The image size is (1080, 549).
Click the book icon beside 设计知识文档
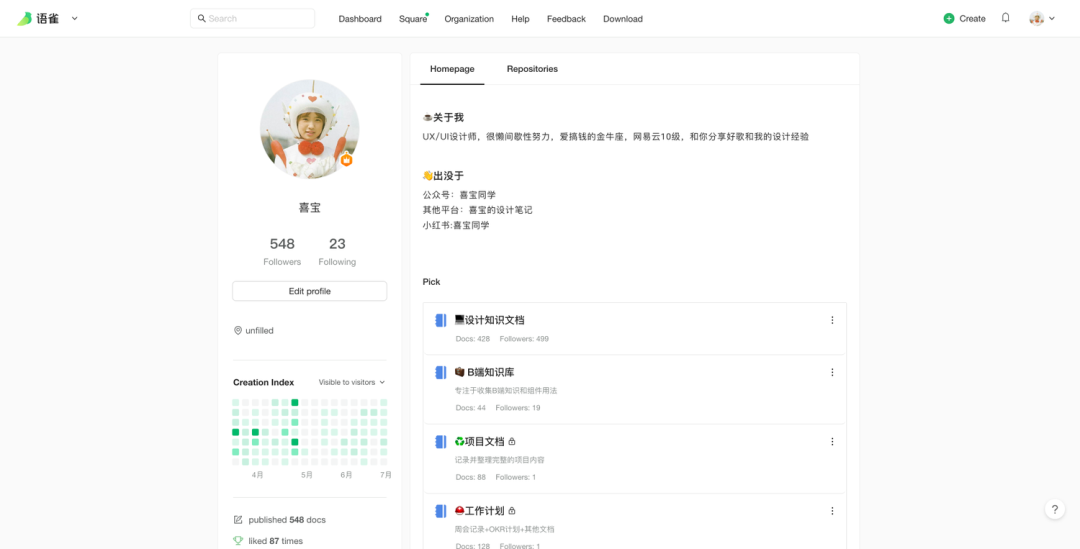point(441,320)
